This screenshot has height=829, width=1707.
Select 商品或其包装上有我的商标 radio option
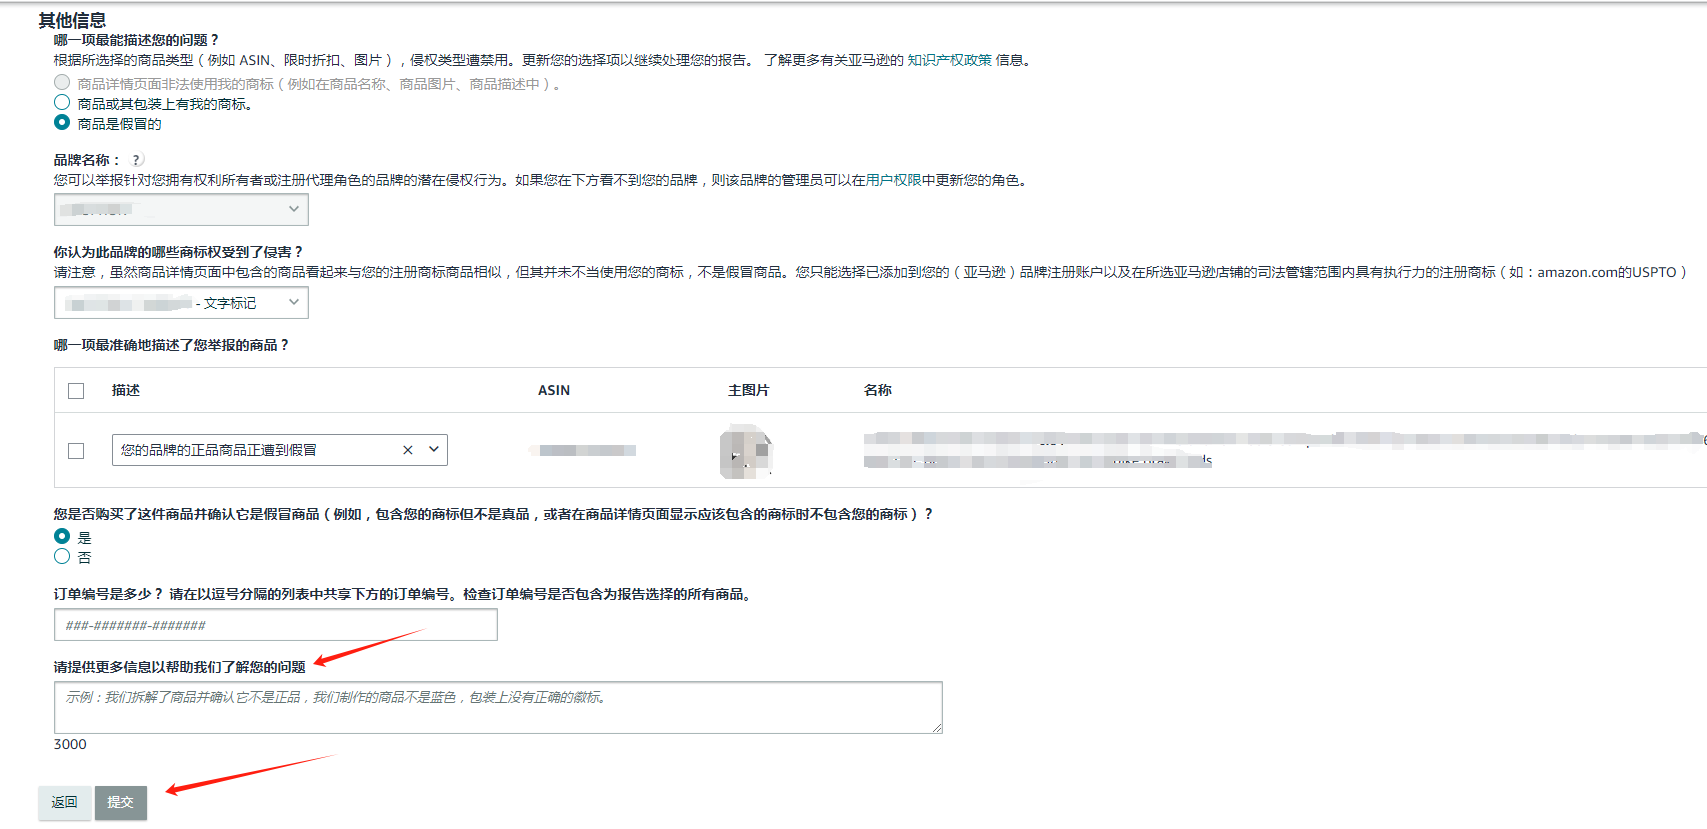click(x=62, y=103)
